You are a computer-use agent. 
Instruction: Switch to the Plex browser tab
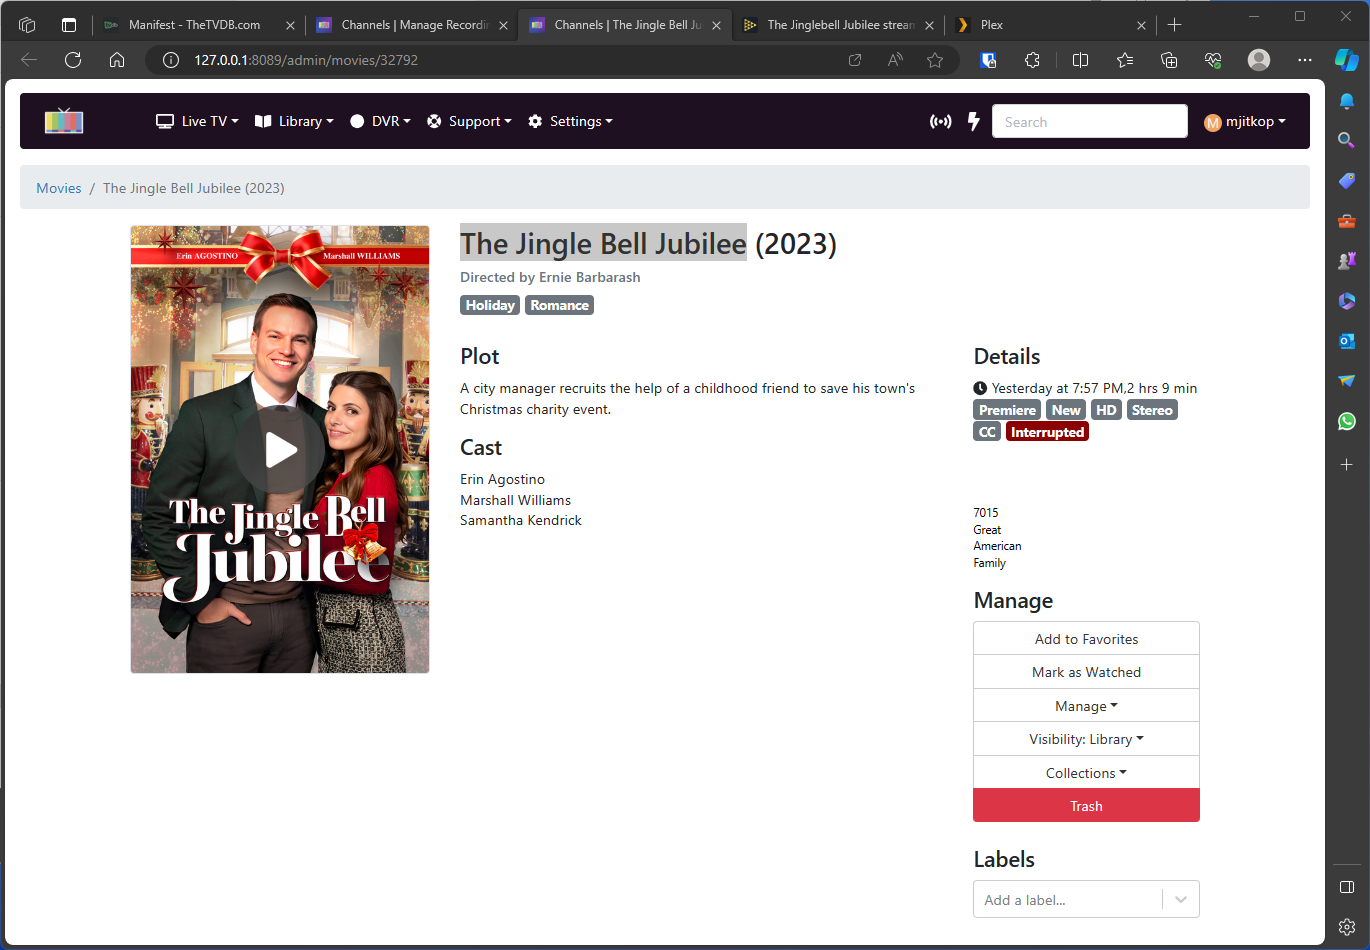point(1045,25)
